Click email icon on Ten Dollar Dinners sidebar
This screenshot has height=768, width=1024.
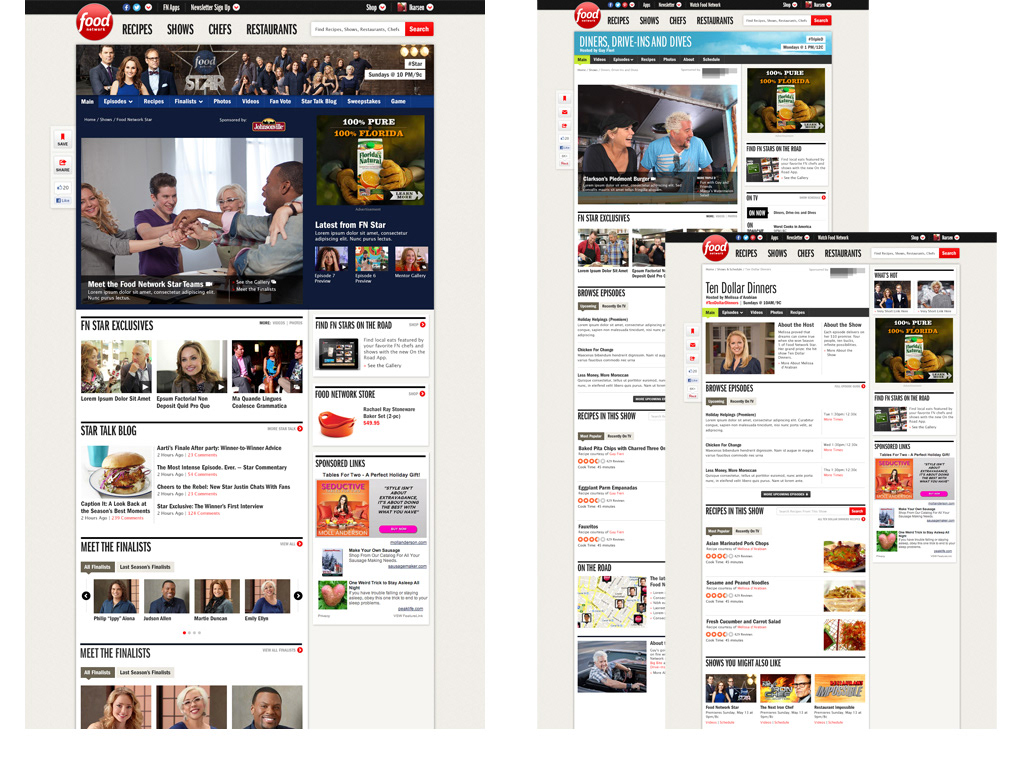pos(693,345)
